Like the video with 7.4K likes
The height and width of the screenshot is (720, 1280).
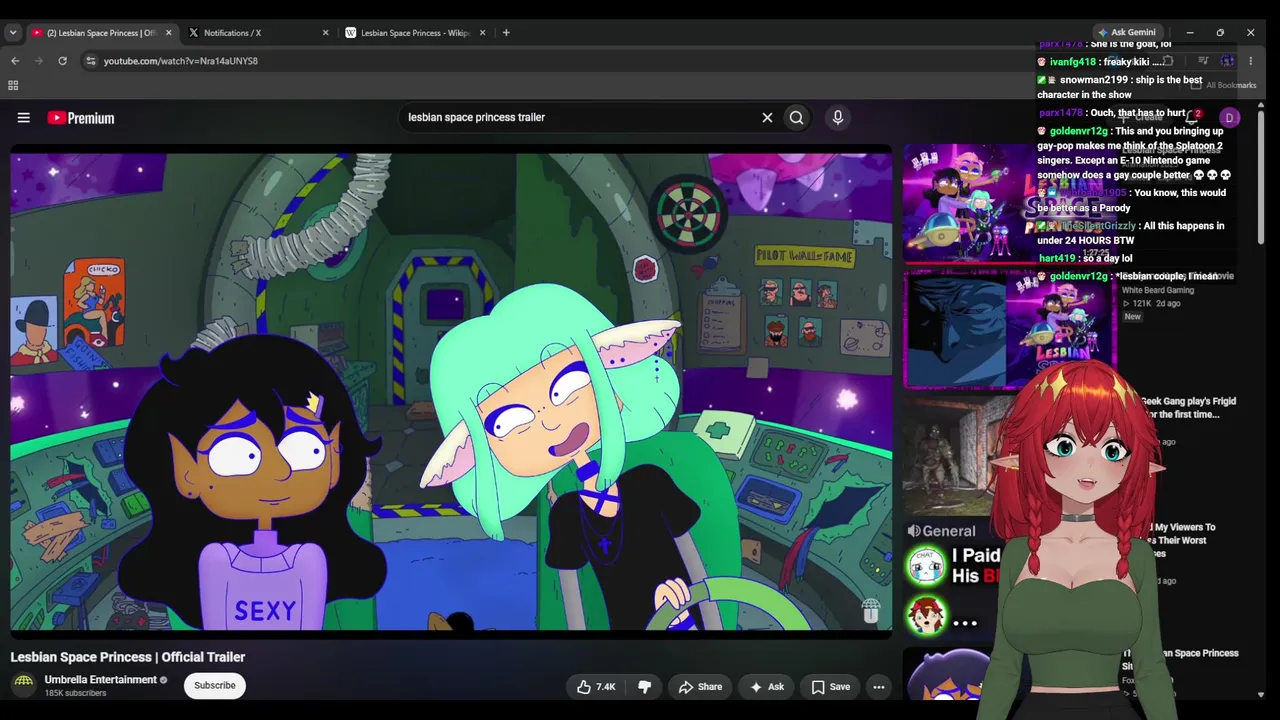pyautogui.click(x=596, y=687)
